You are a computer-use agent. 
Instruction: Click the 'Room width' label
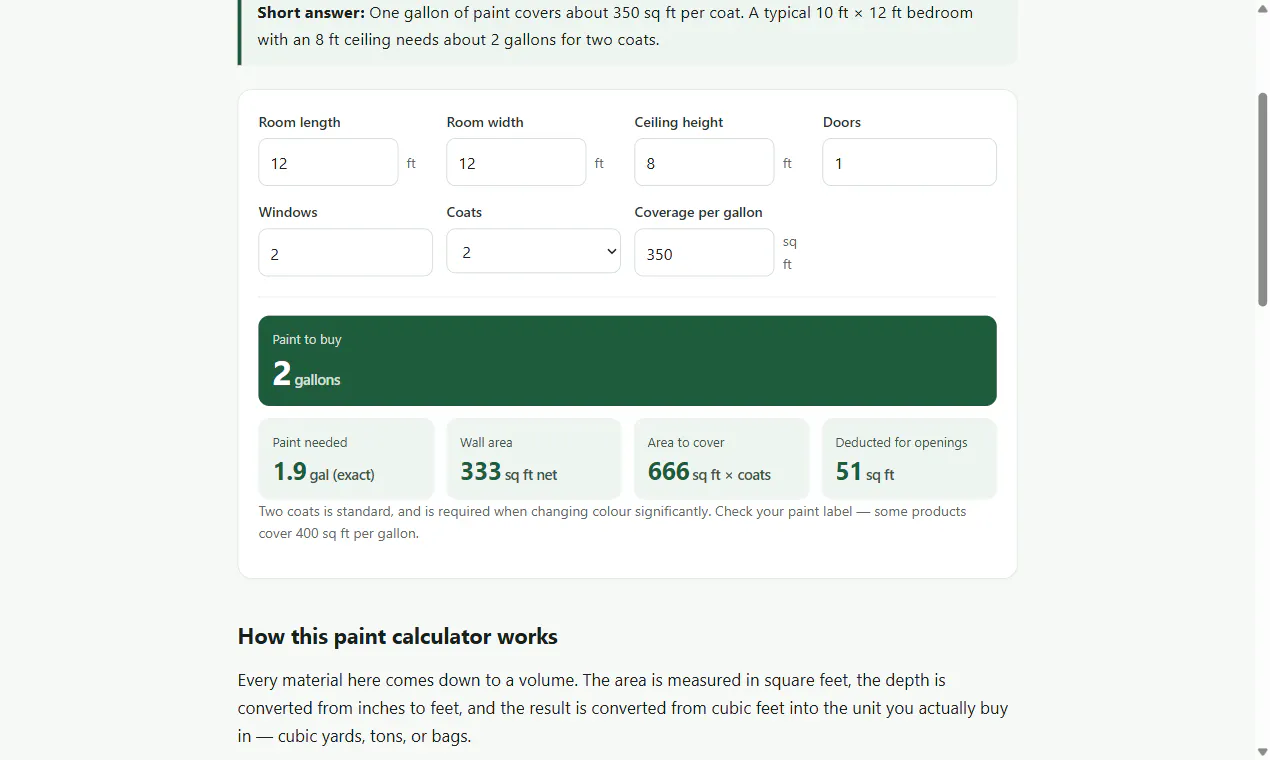pos(485,122)
